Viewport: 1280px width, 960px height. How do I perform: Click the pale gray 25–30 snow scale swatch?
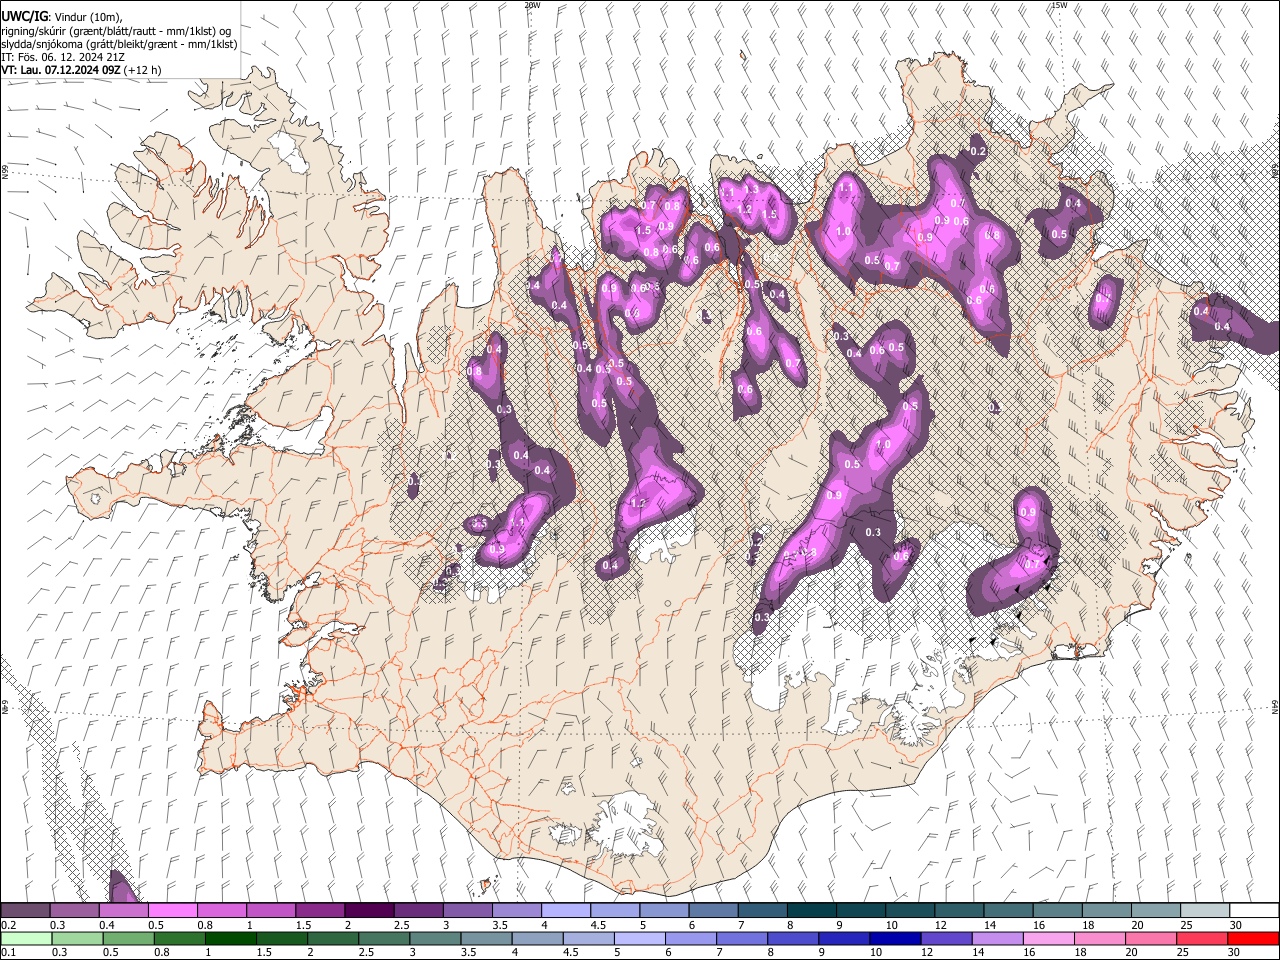tap(1203, 911)
